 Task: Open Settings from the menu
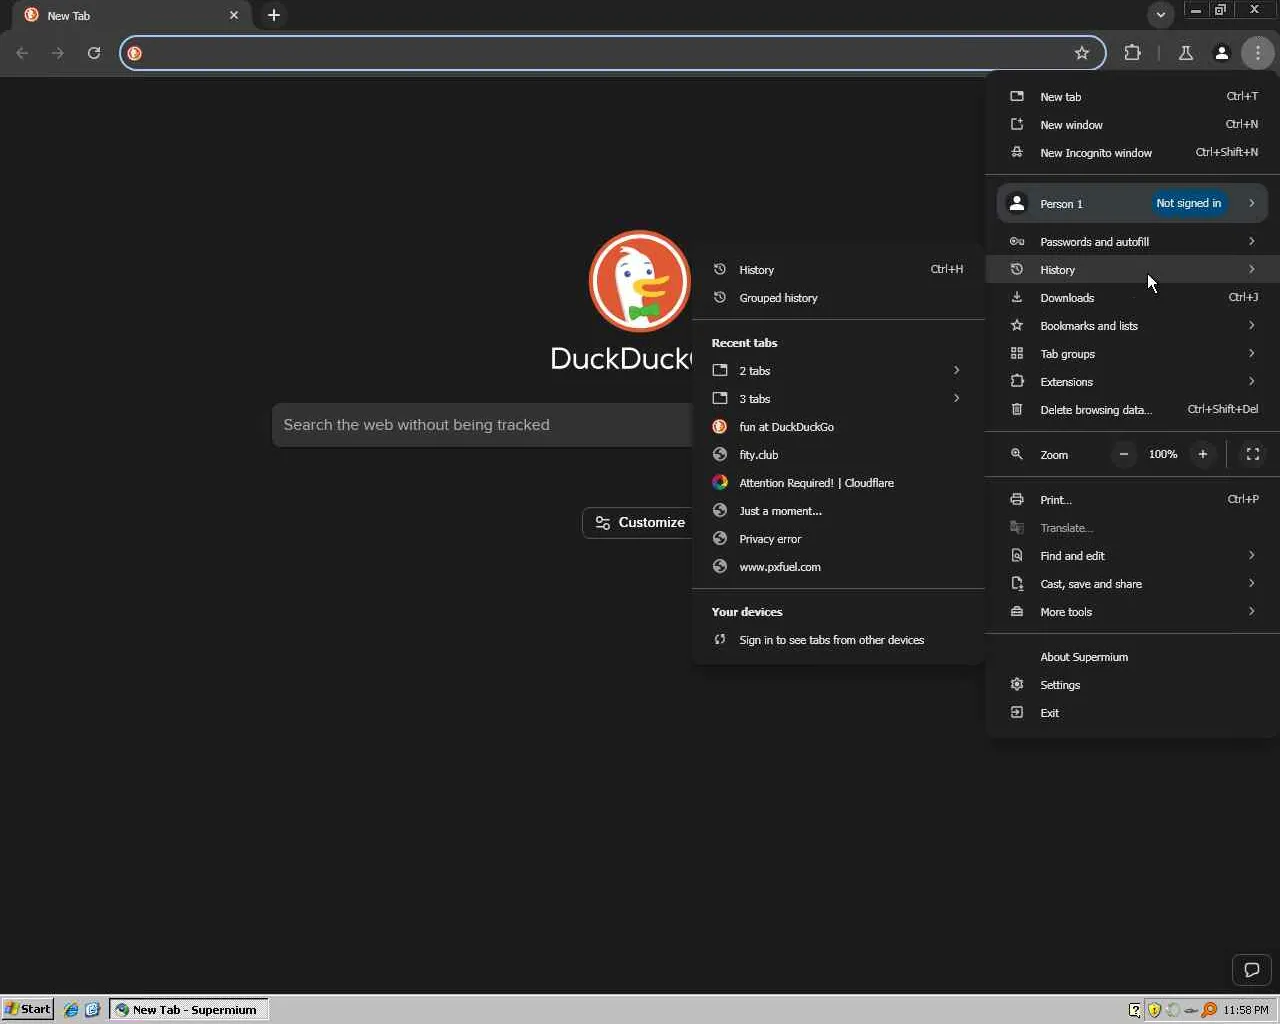coord(1132,685)
